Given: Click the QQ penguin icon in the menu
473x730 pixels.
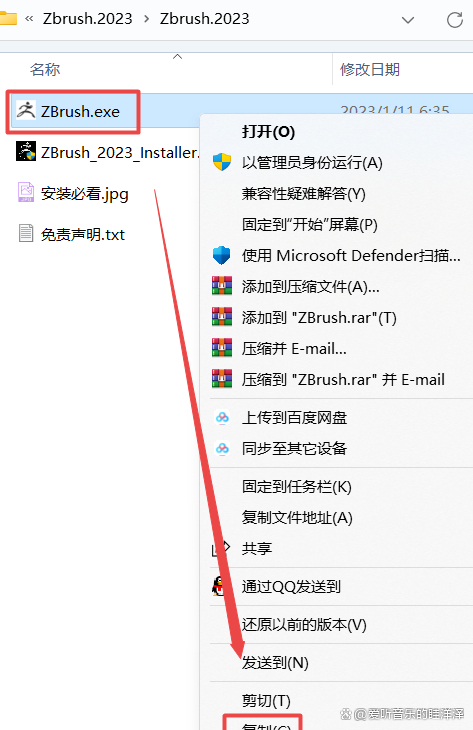Looking at the screenshot, I should point(219,586).
